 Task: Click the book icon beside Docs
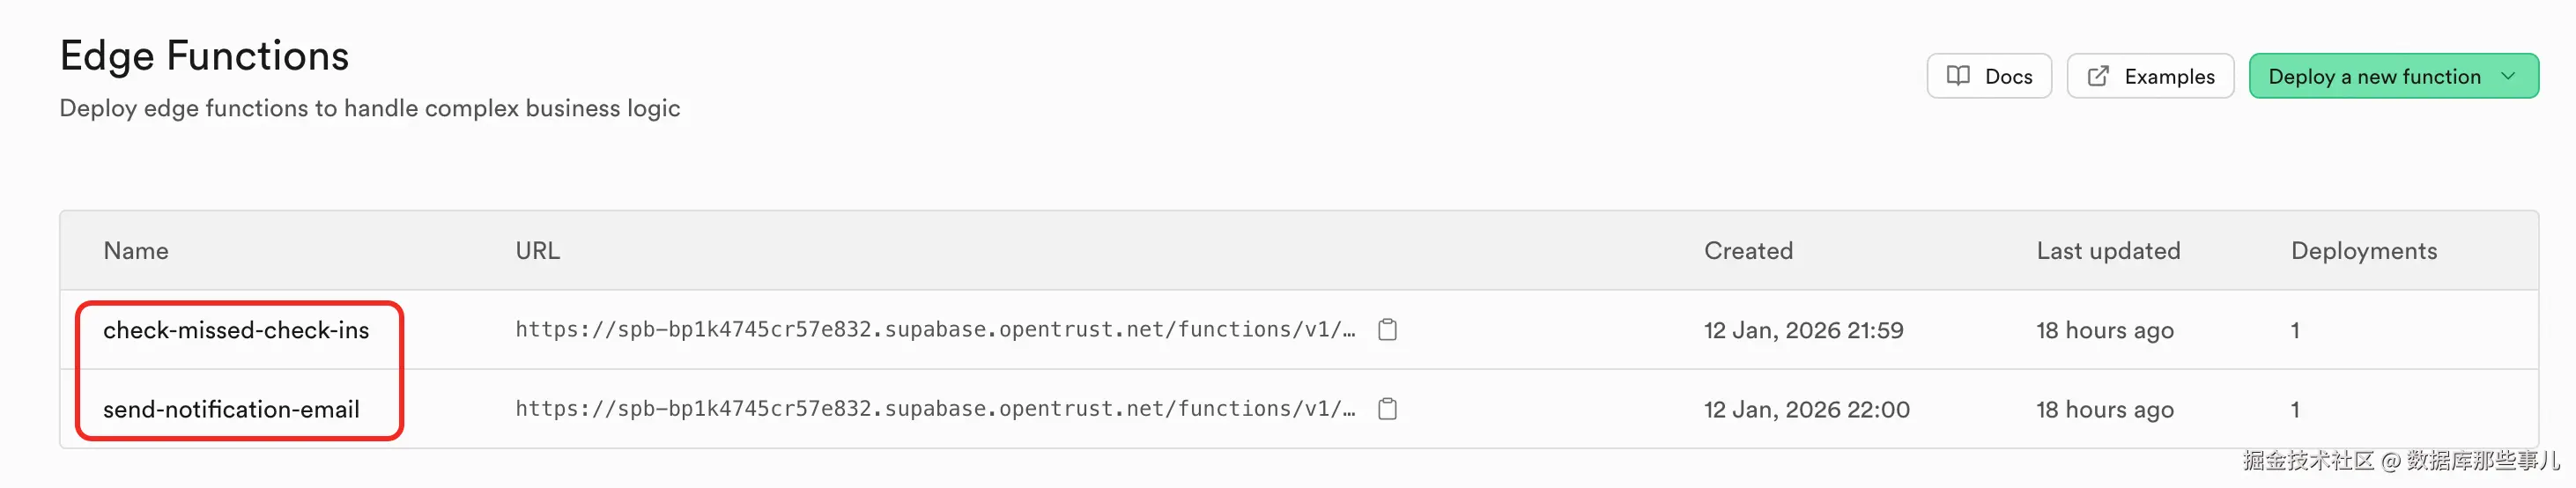(x=1958, y=76)
